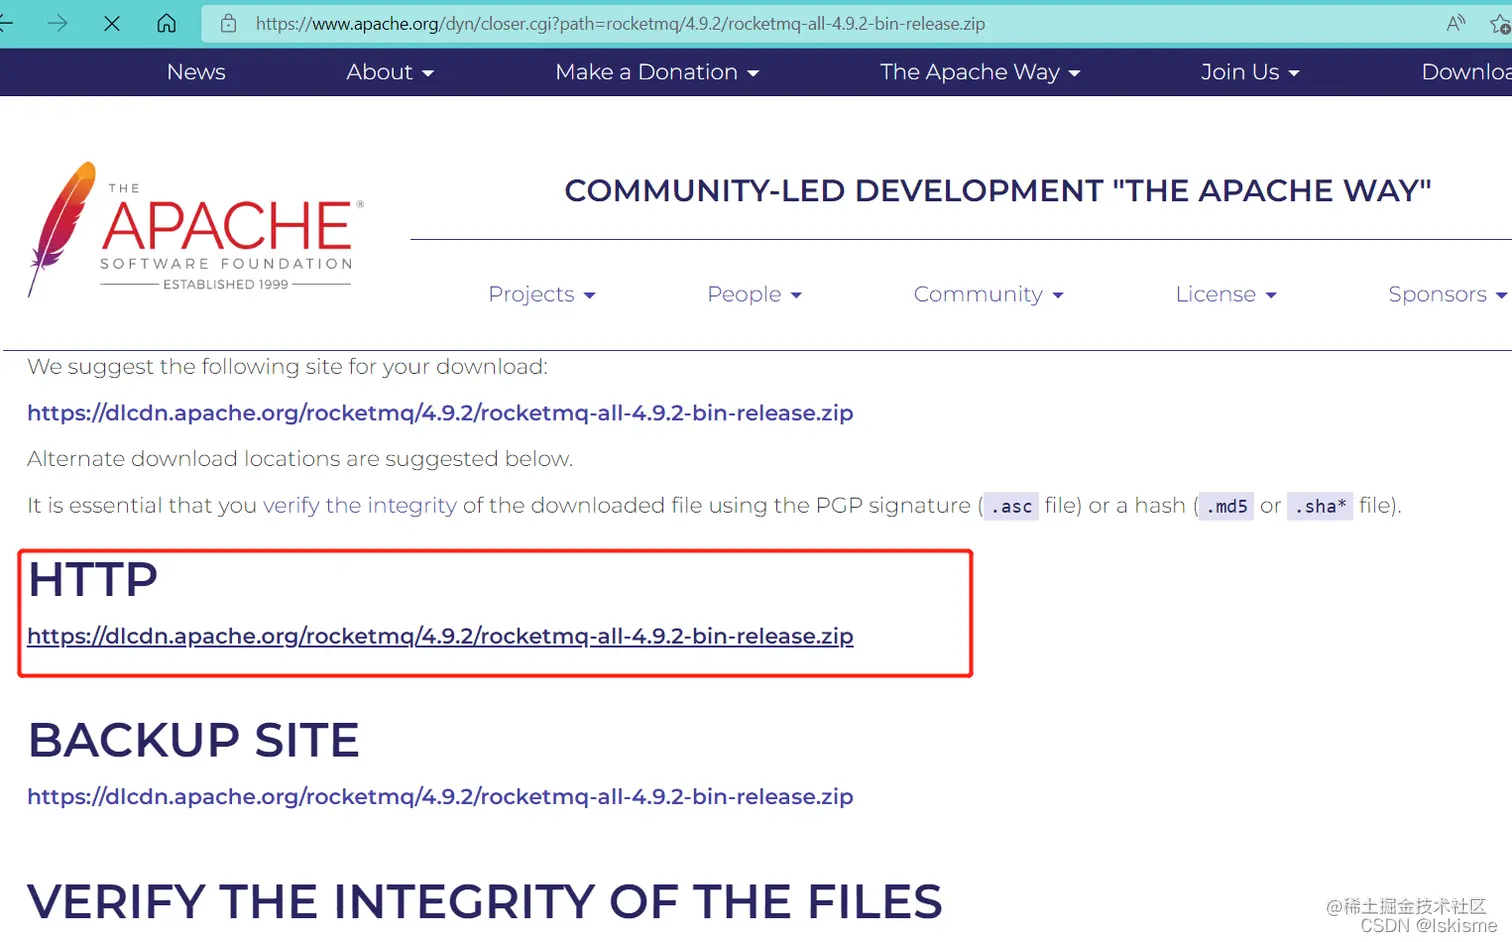Click the rocketmq zip link under BACKUP SITE

440,797
